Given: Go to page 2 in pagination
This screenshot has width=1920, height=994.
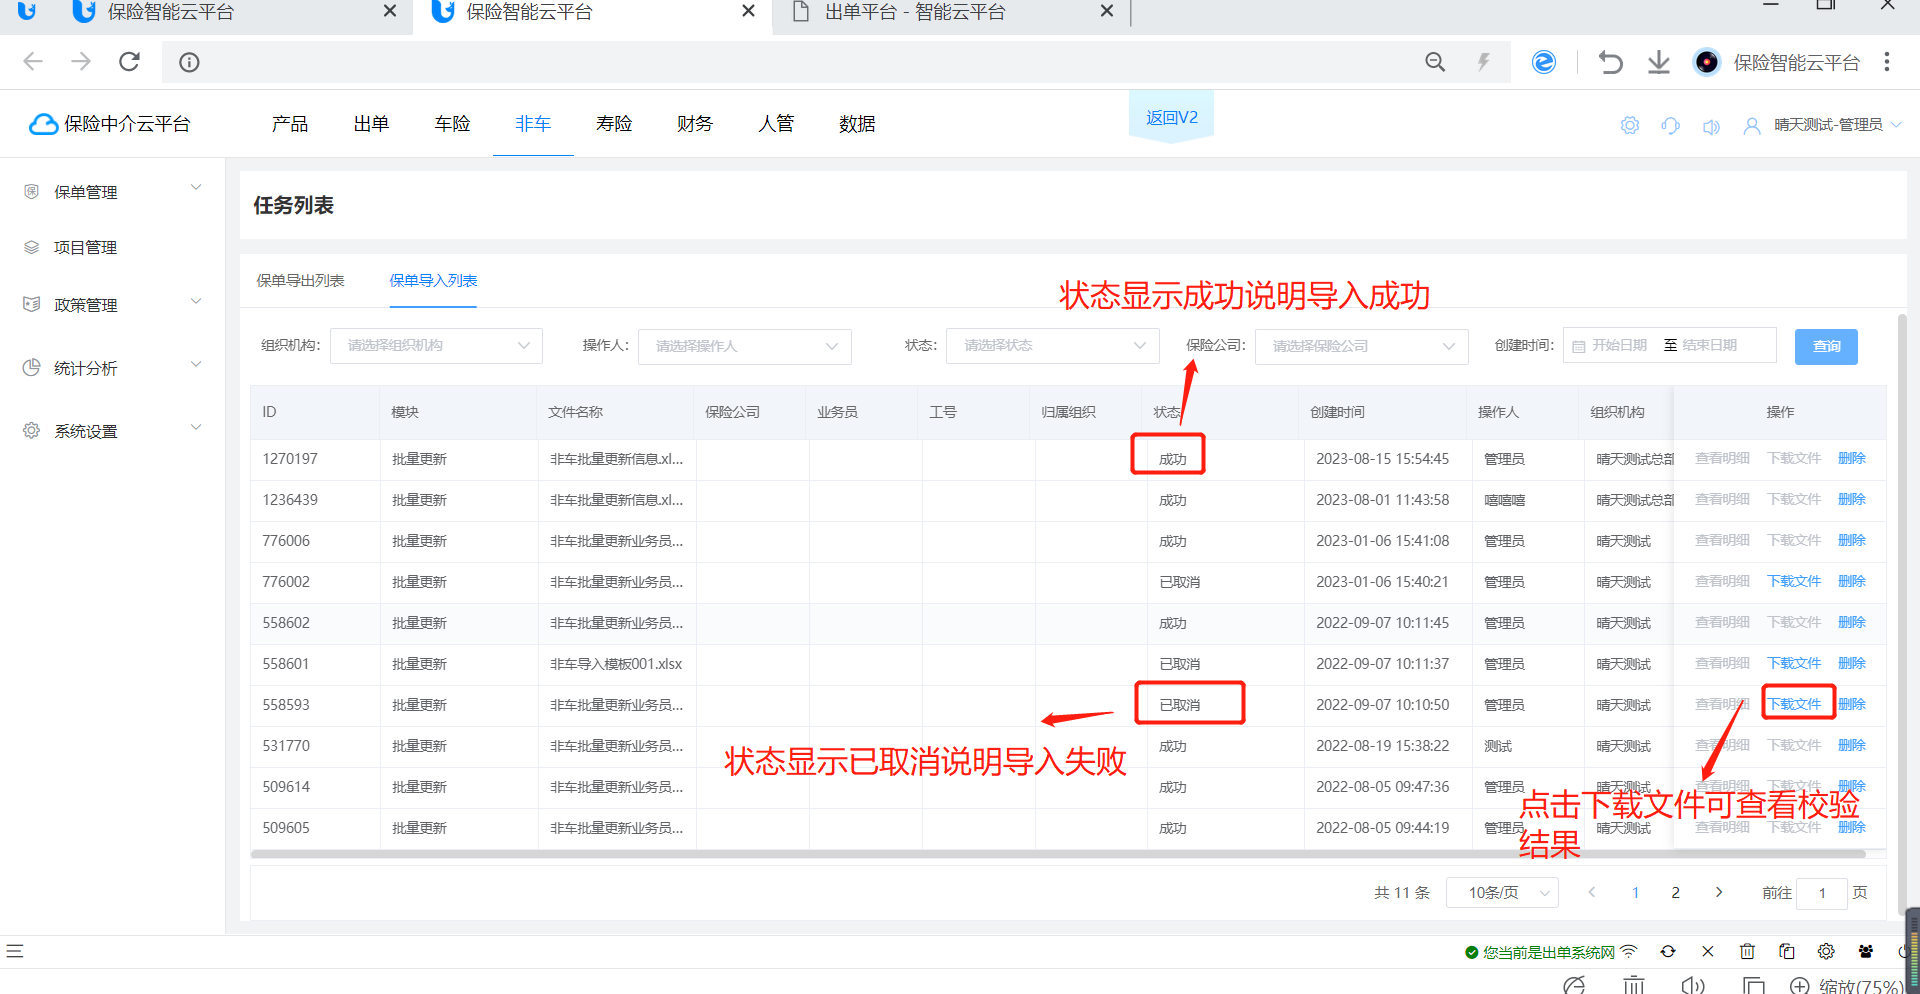Looking at the screenshot, I should tap(1675, 892).
